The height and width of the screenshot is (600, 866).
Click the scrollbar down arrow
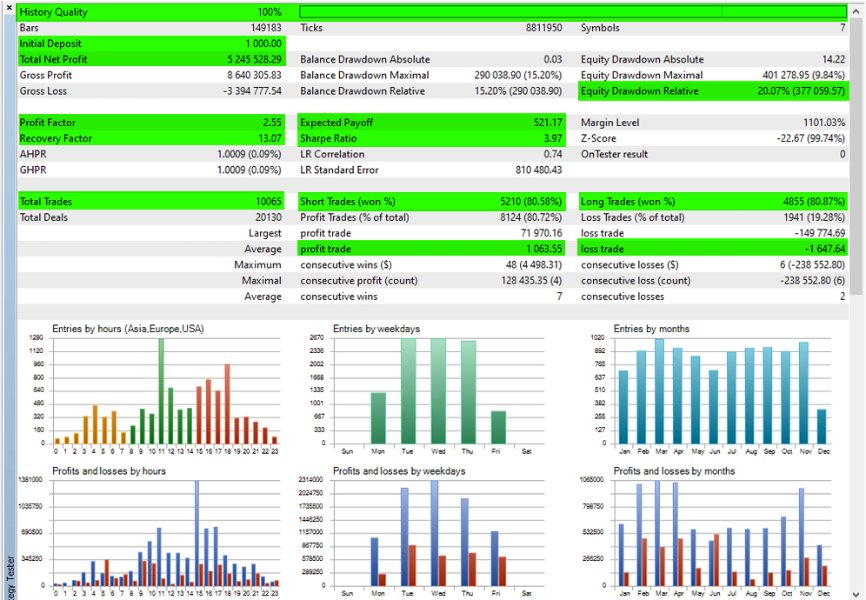point(857,591)
